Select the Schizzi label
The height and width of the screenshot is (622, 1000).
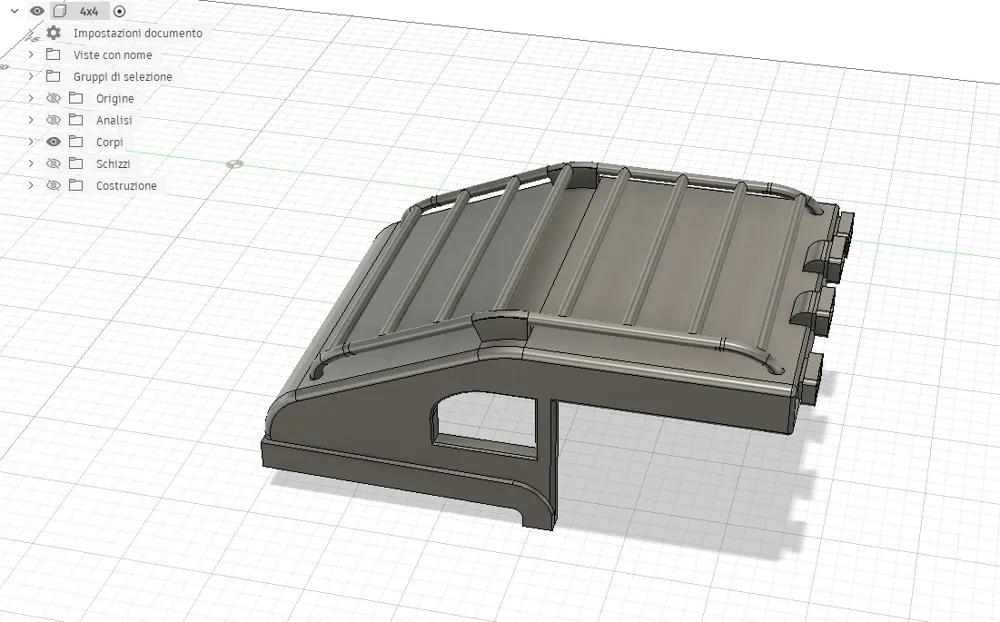pos(113,164)
